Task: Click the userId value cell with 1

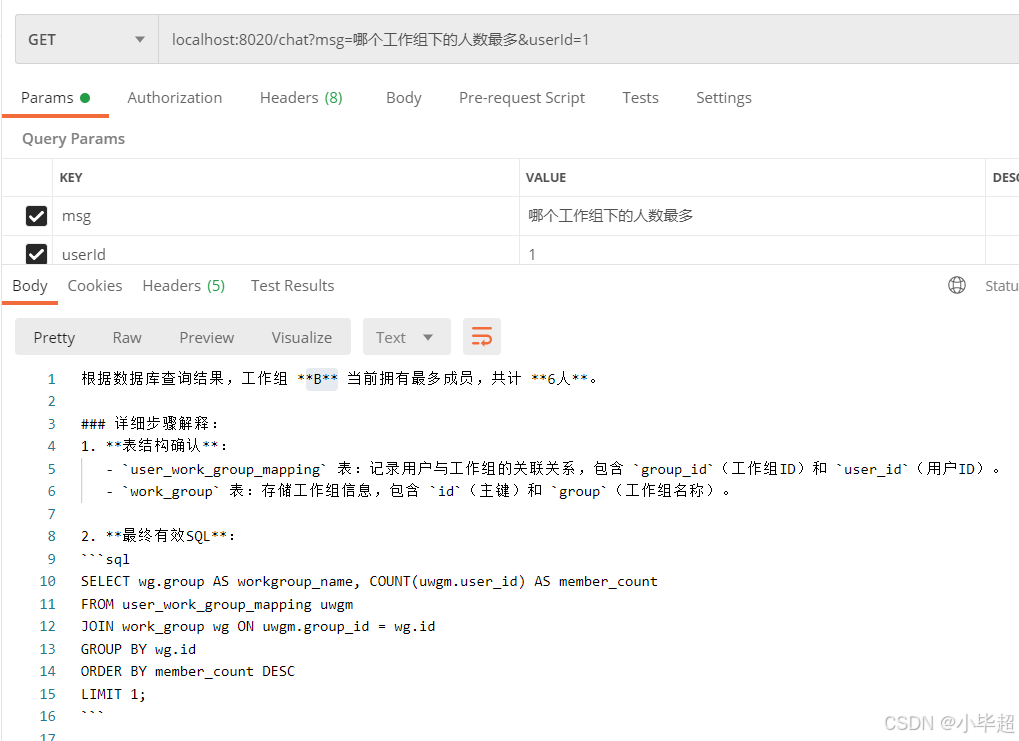Action: click(753, 251)
